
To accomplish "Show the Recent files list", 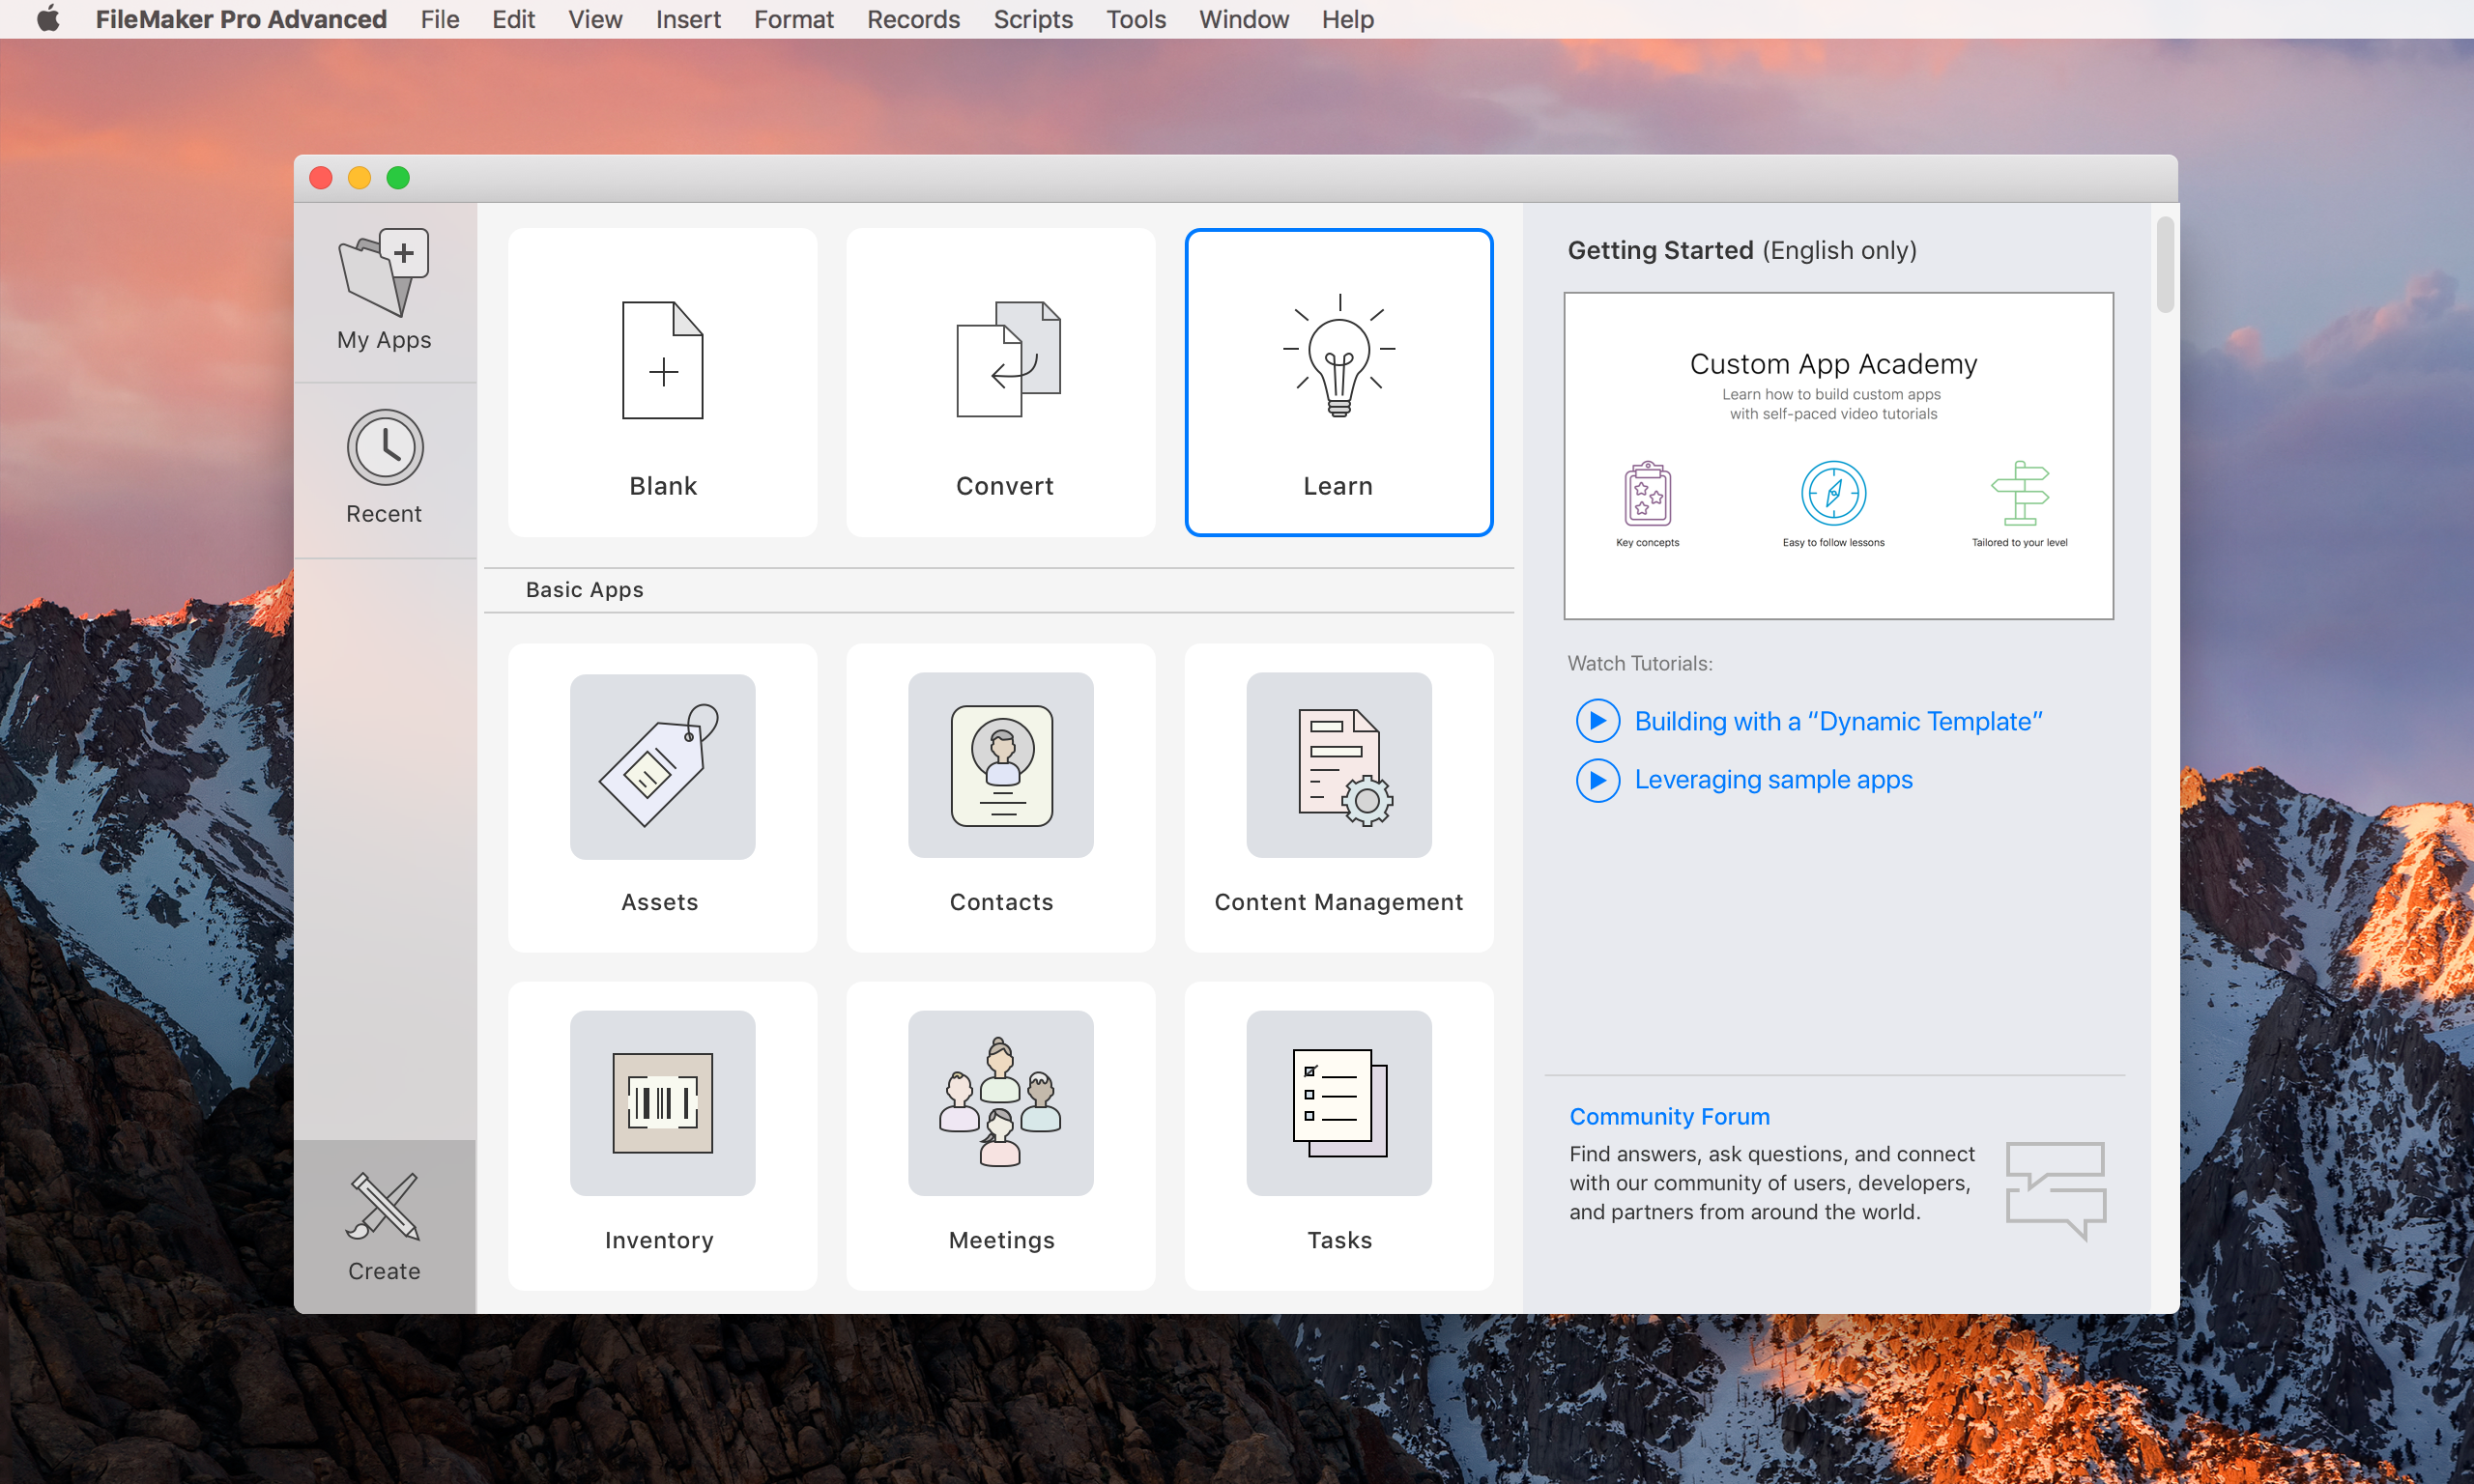I will (x=384, y=467).
